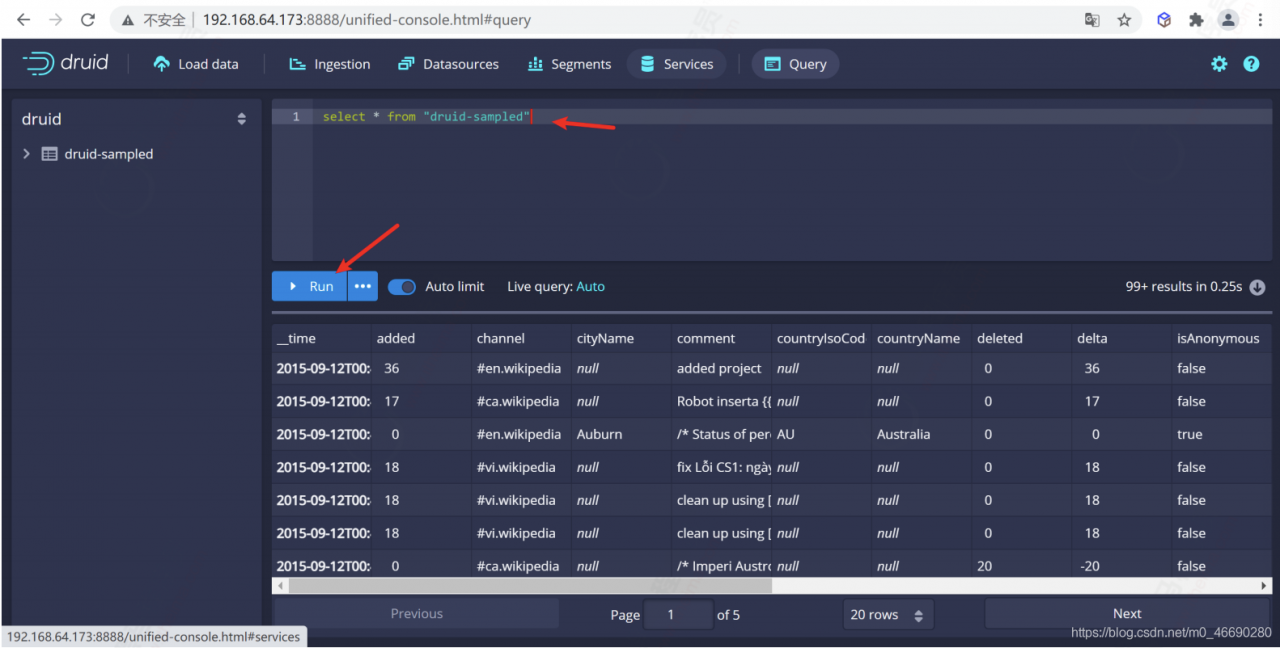Click the translate page icon
The height and width of the screenshot is (648, 1280).
point(1093,20)
